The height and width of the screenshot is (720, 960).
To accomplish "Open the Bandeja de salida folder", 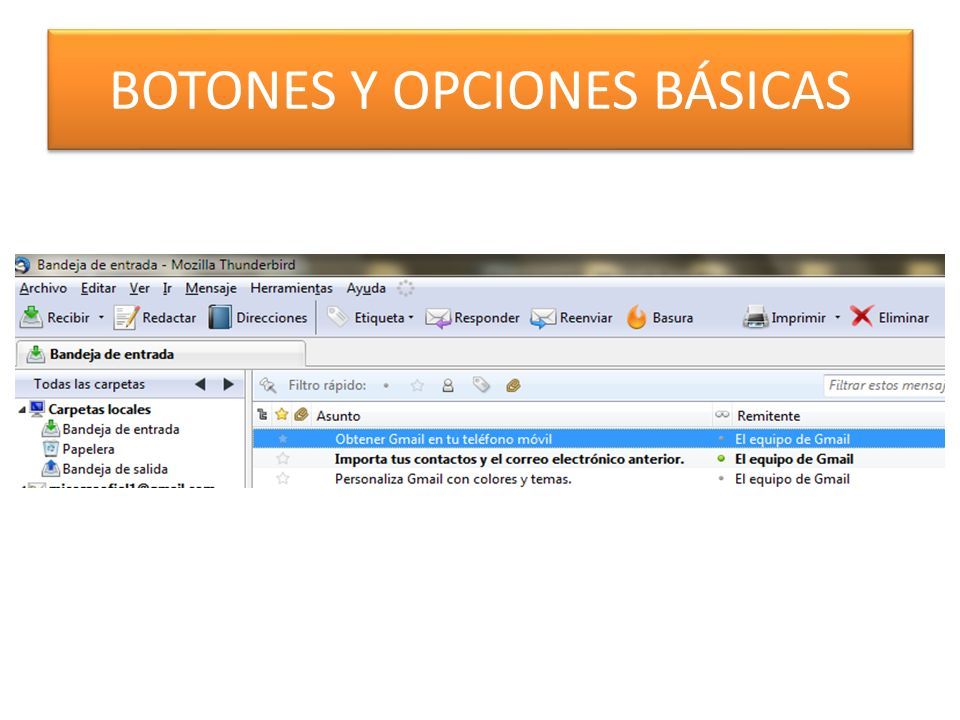I will (x=105, y=468).
